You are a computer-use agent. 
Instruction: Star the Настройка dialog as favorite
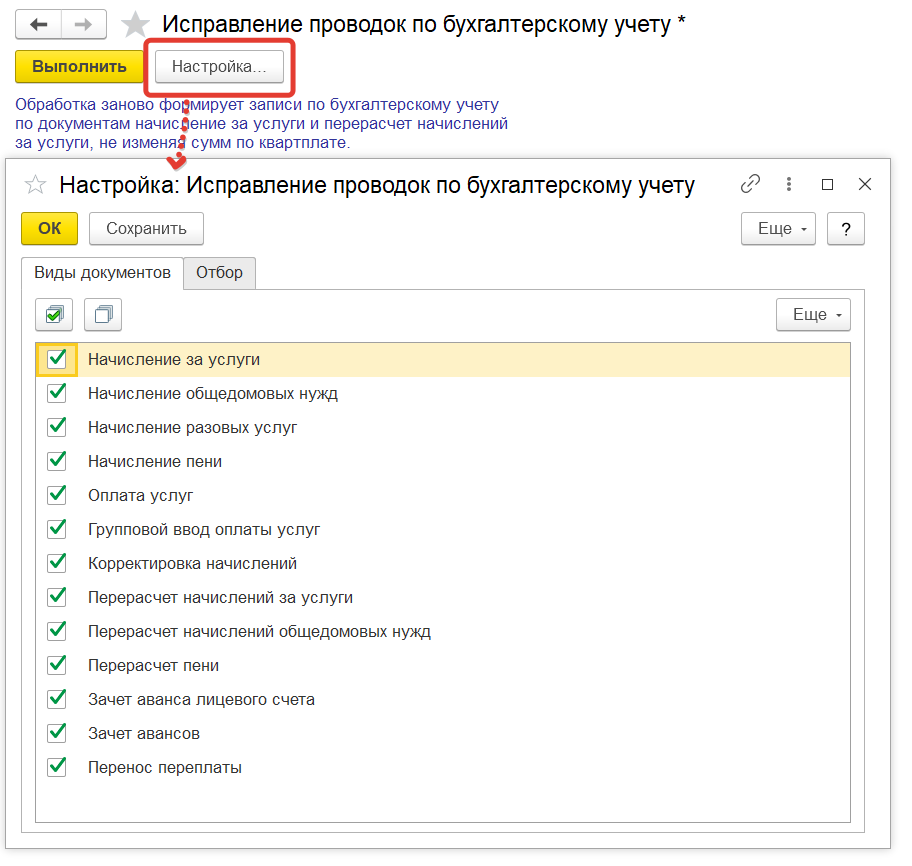click(x=35, y=185)
